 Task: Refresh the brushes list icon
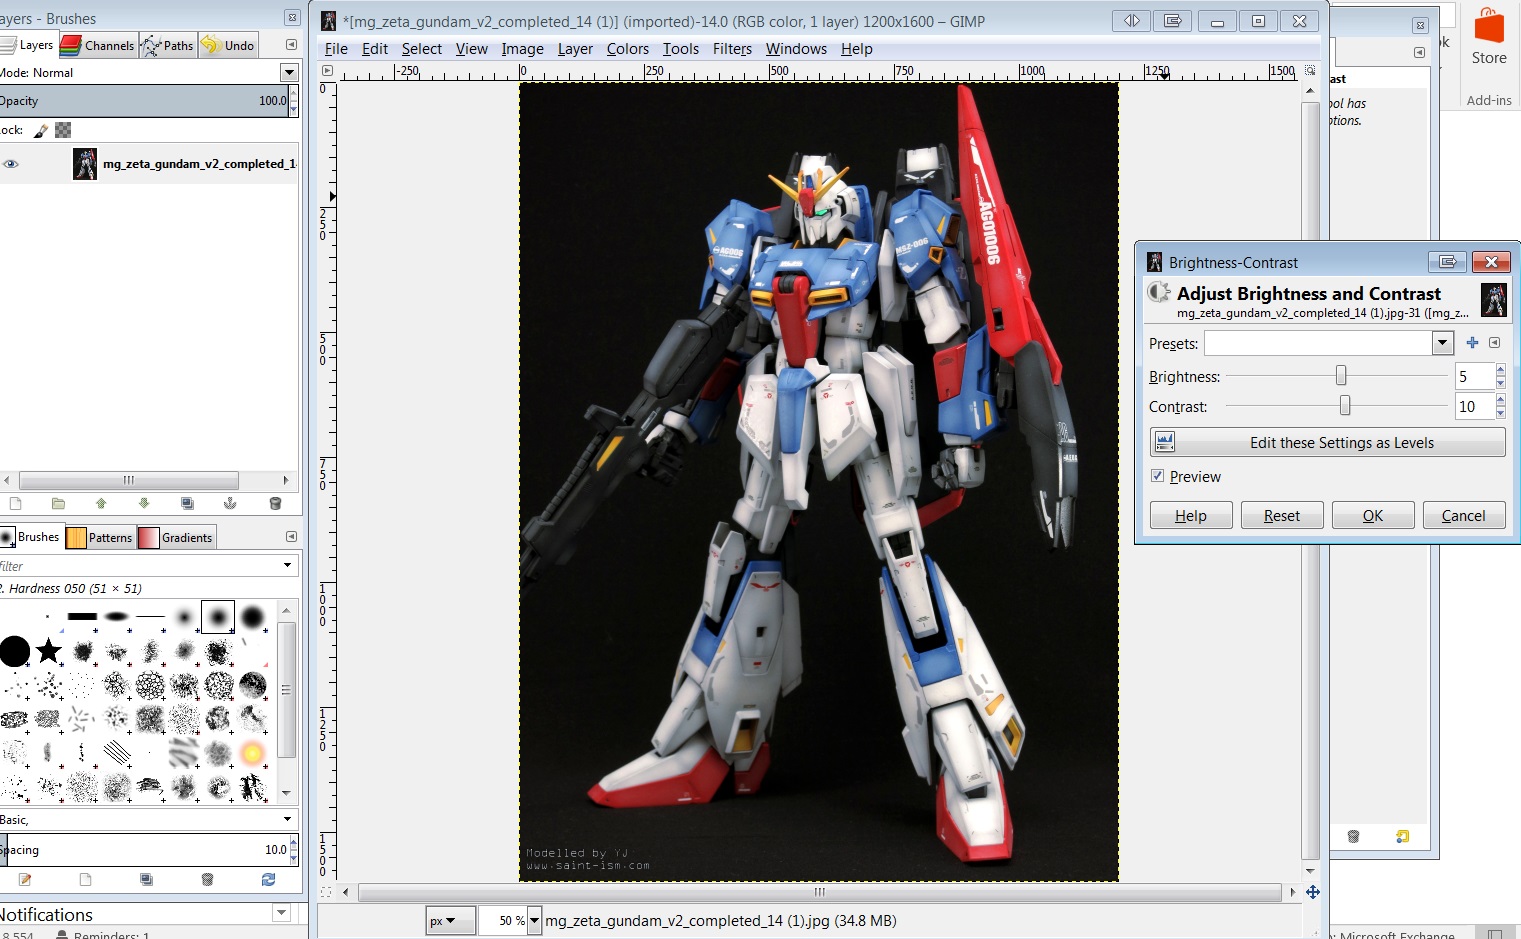point(268,880)
